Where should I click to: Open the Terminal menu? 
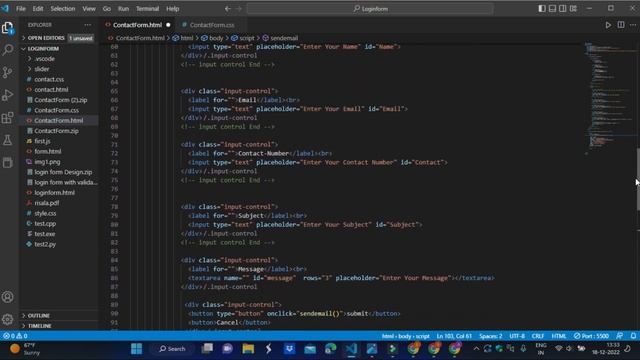click(x=147, y=9)
